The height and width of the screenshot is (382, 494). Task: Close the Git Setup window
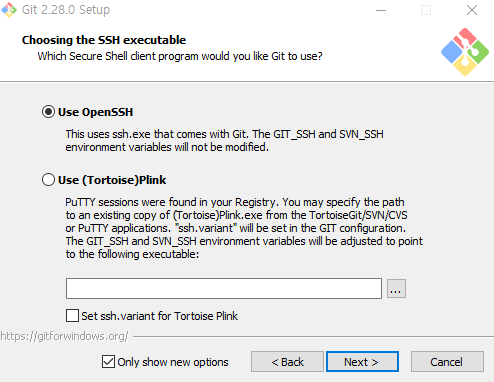point(472,10)
